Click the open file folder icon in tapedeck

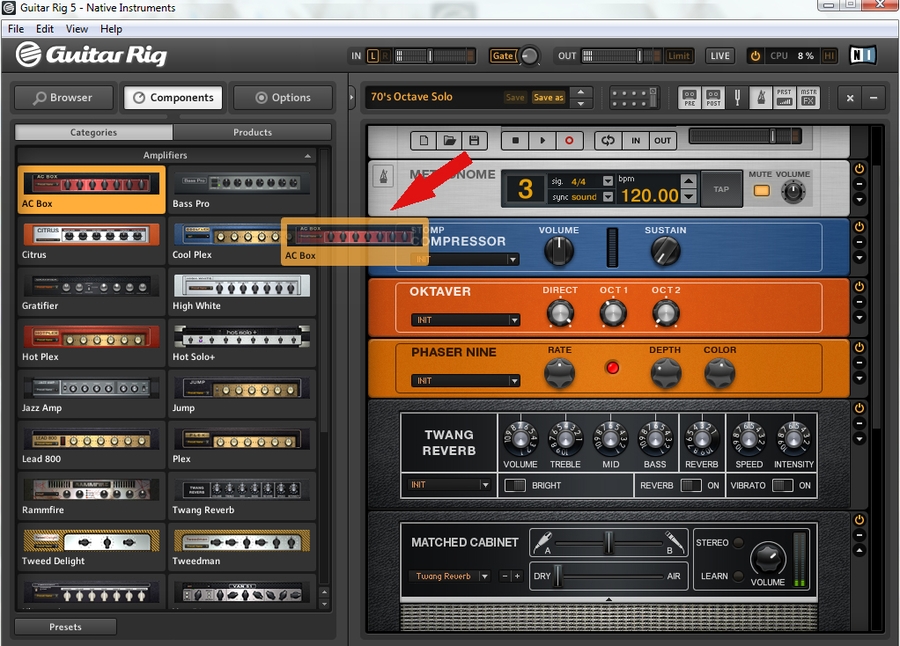pyautogui.click(x=449, y=141)
